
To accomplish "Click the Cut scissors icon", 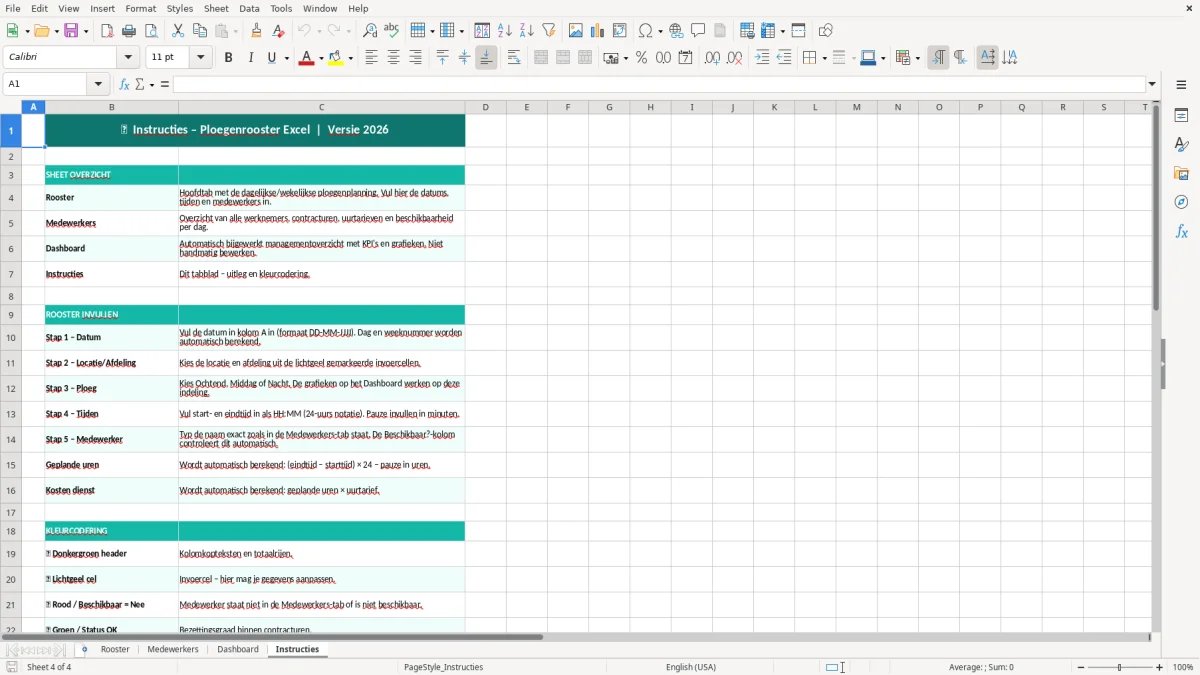I will 178,31.
